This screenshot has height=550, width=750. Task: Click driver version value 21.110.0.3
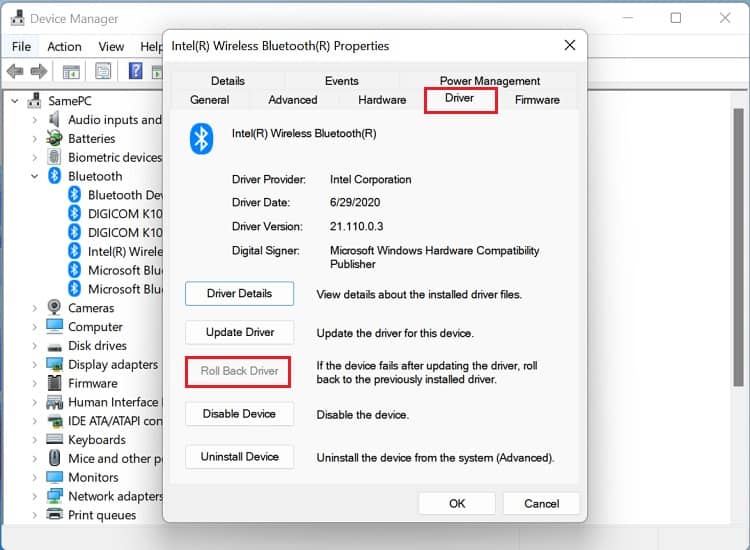[x=356, y=226]
